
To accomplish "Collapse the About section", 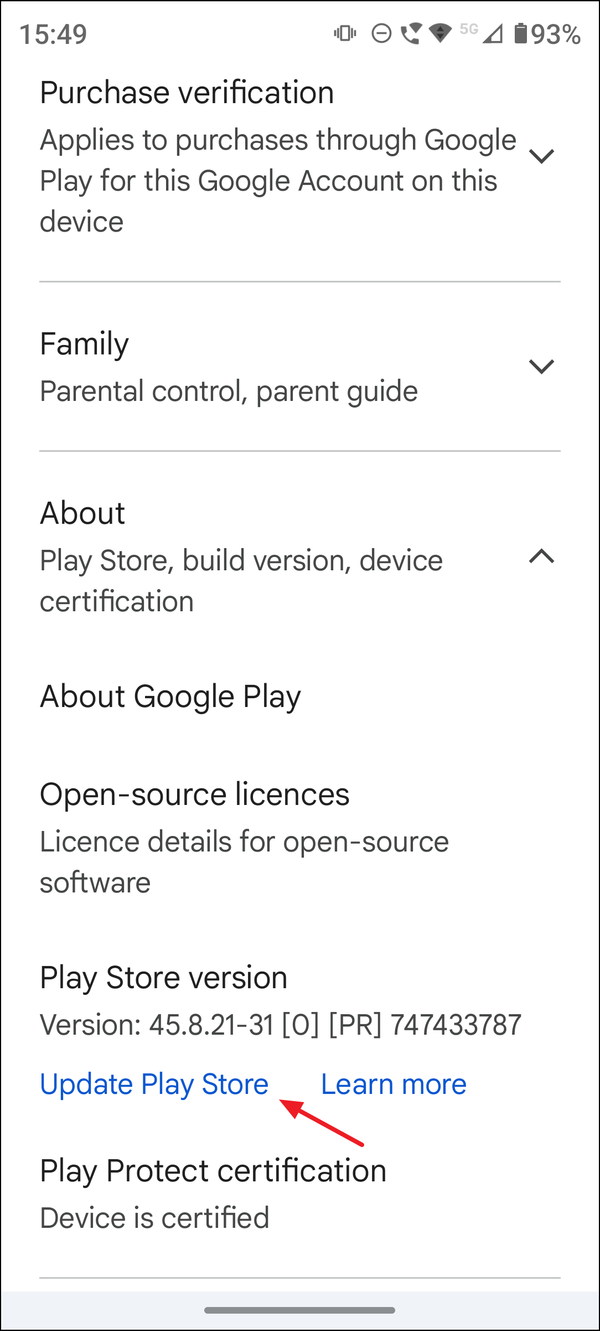I will point(541,557).
